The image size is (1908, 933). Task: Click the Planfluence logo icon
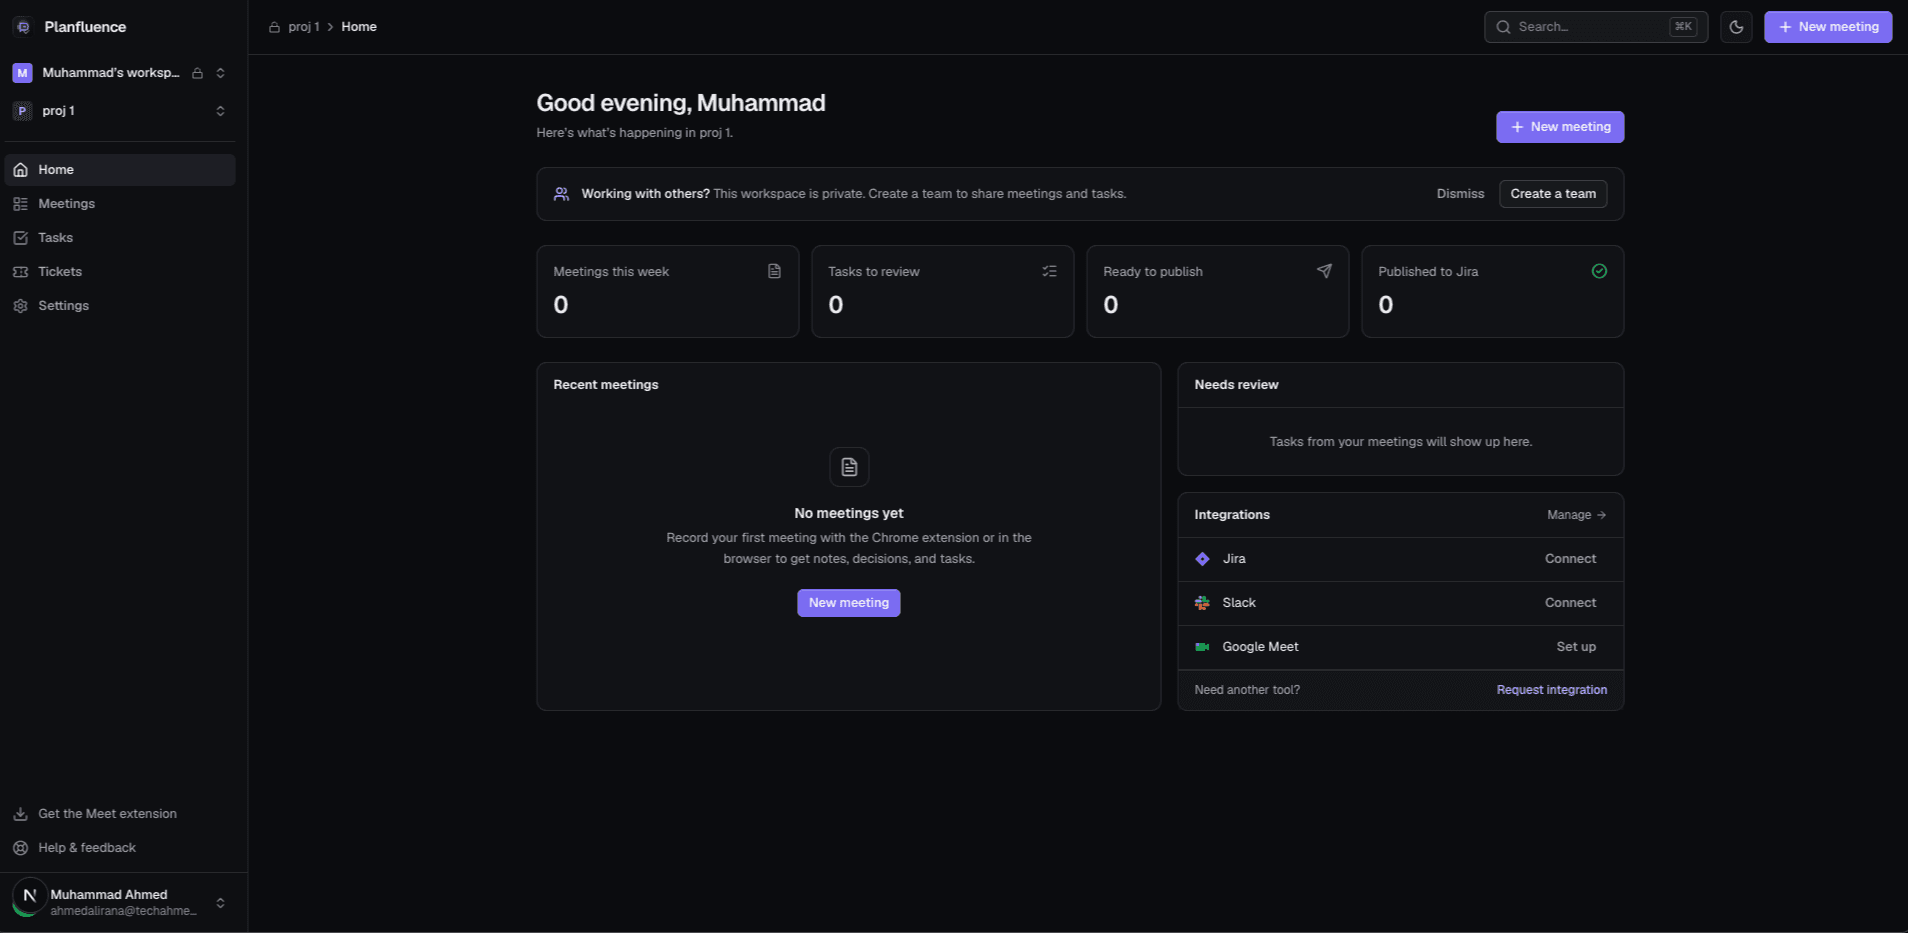pos(23,27)
